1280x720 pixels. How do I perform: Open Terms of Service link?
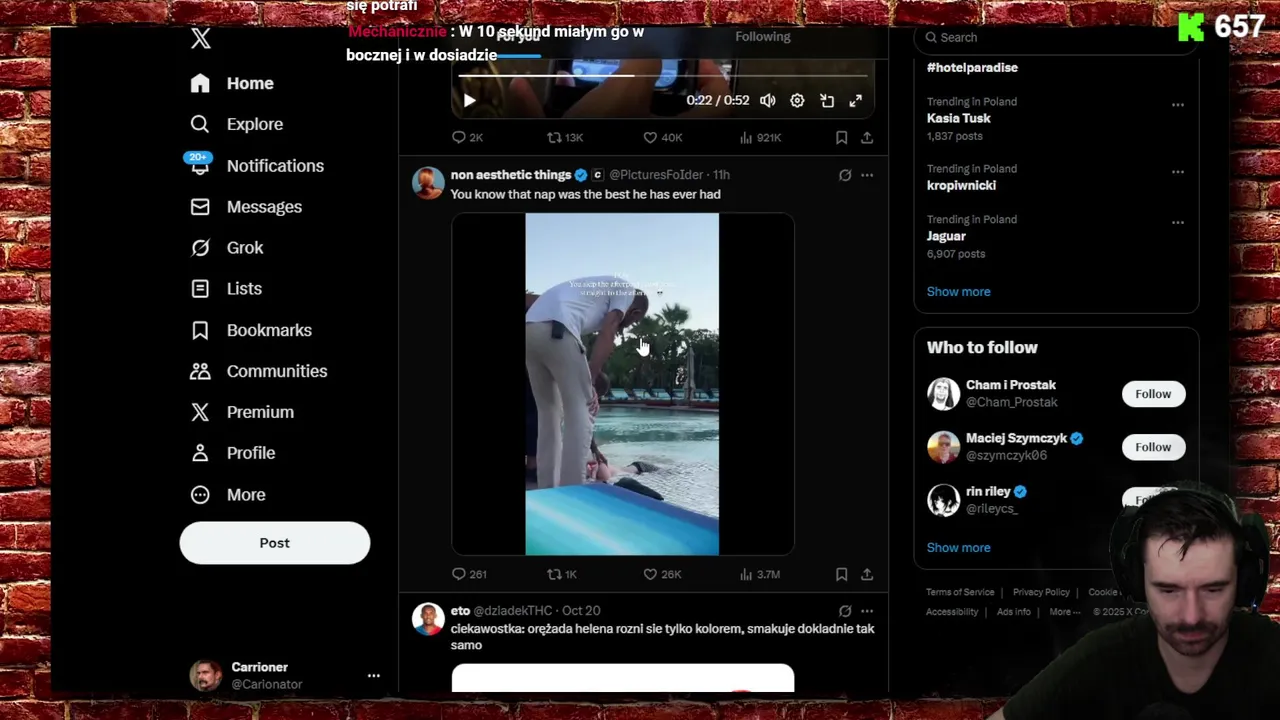click(960, 592)
